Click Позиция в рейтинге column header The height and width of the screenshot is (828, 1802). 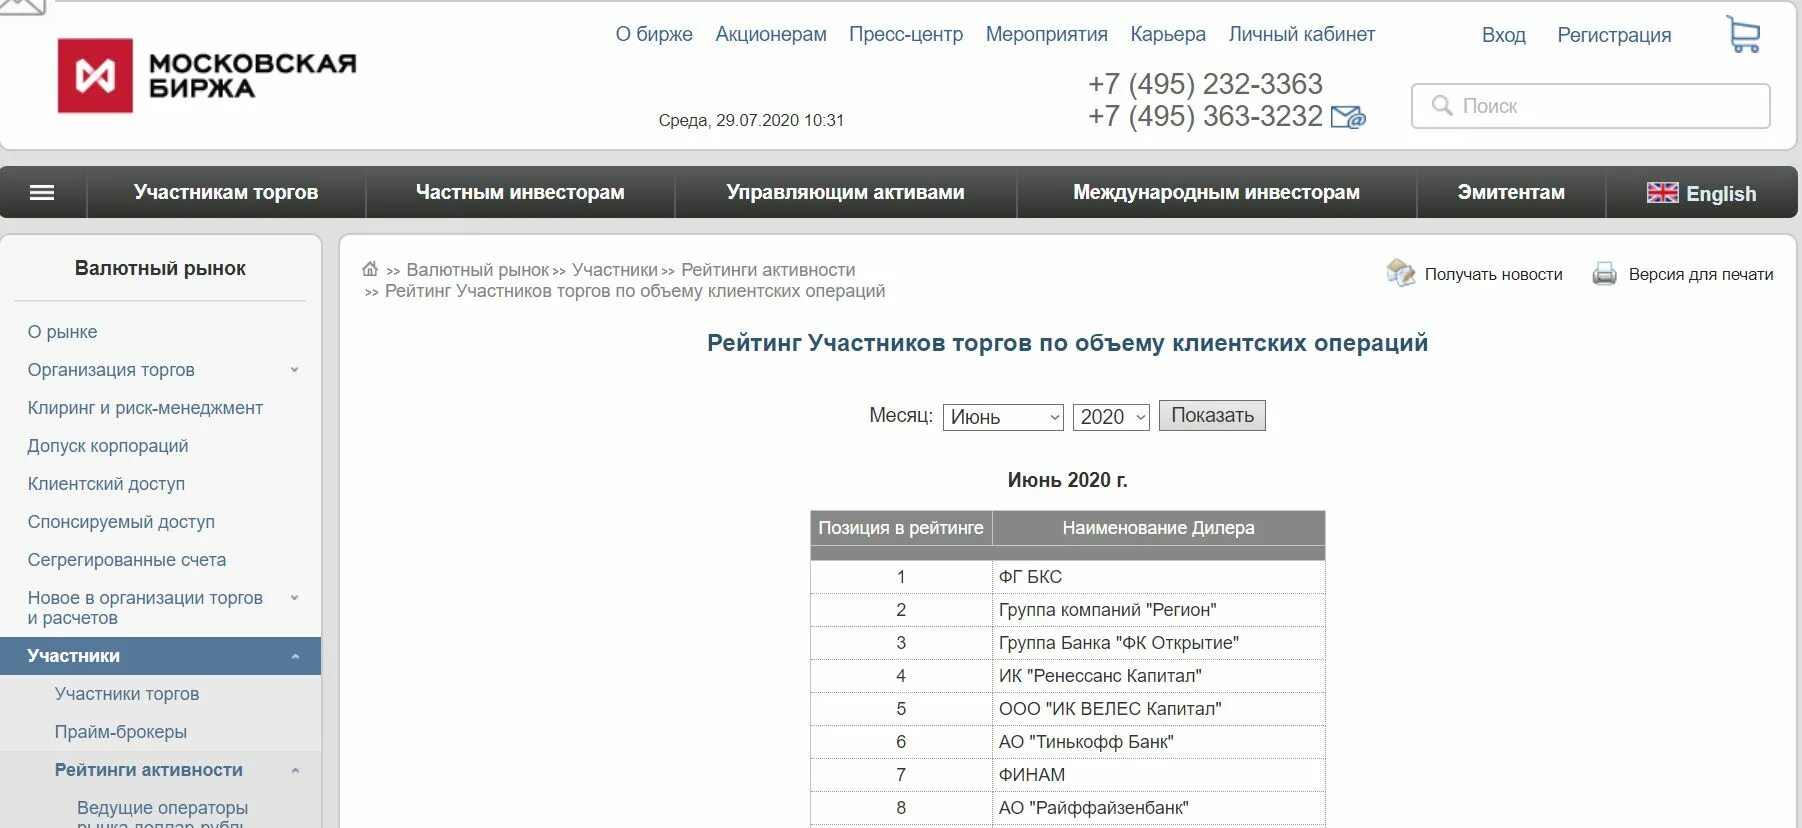(x=901, y=528)
